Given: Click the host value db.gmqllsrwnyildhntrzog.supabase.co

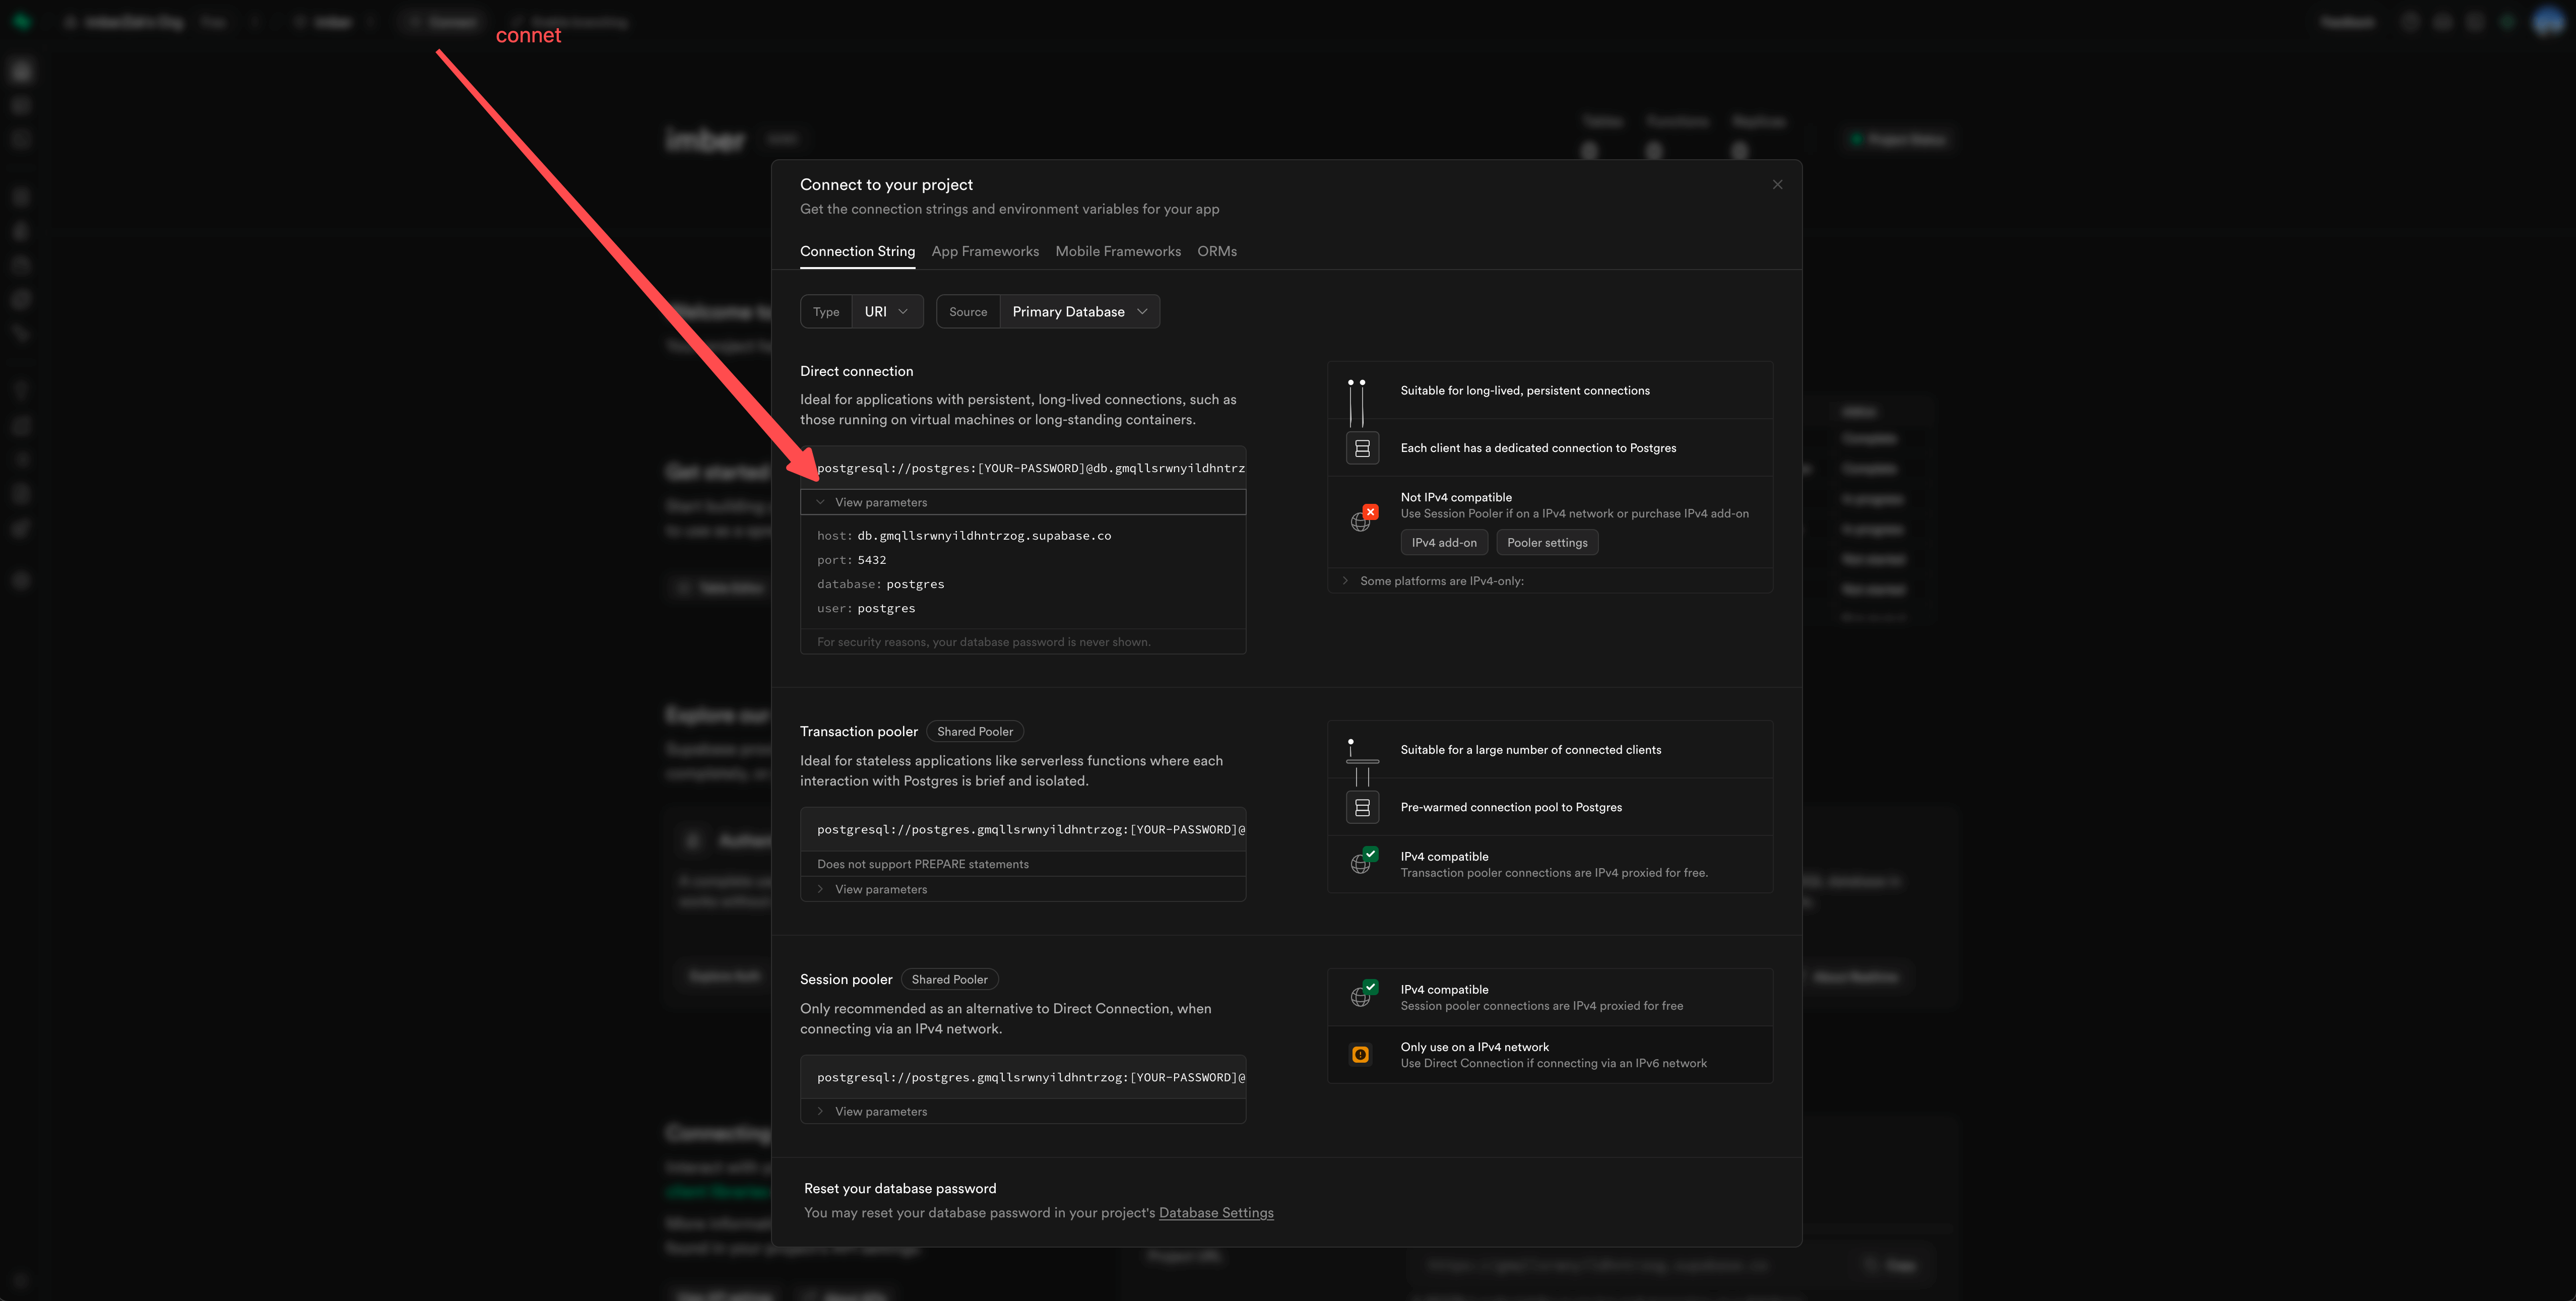Looking at the screenshot, I should 984,536.
